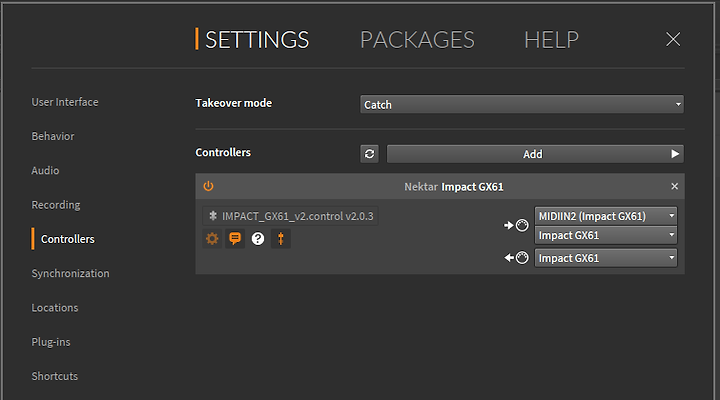This screenshot has width=720, height=400.
Task: Go to the Audio settings section
Action: tap(45, 170)
